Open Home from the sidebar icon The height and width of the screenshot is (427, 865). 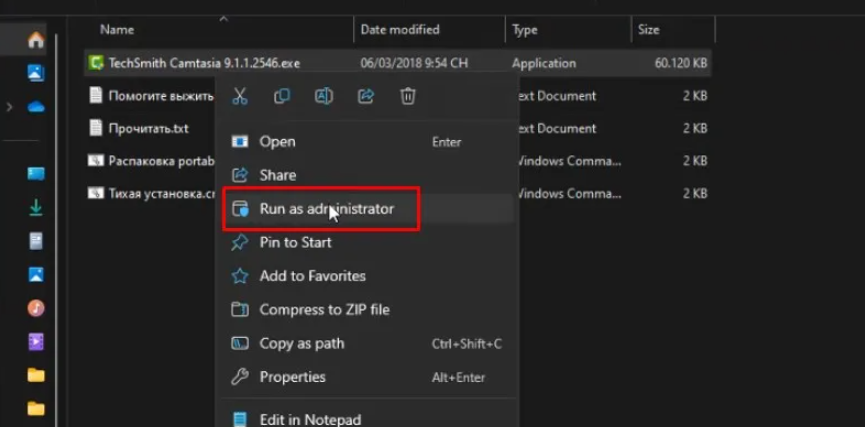coord(36,41)
